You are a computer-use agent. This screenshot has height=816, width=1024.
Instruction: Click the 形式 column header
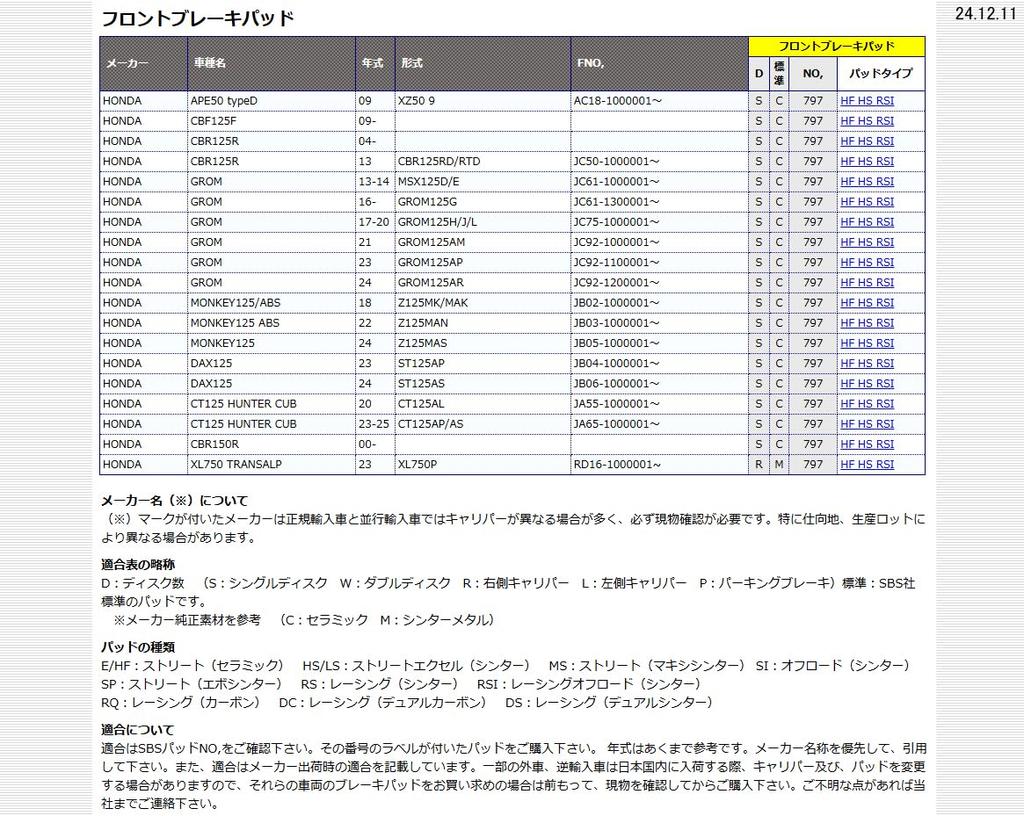(x=412, y=63)
